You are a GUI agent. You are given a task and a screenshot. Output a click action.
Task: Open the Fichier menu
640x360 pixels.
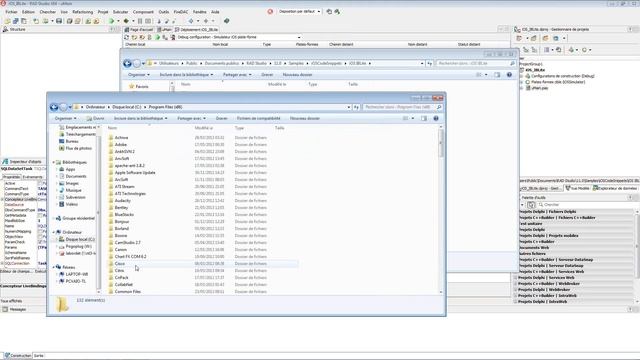click(x=11, y=12)
